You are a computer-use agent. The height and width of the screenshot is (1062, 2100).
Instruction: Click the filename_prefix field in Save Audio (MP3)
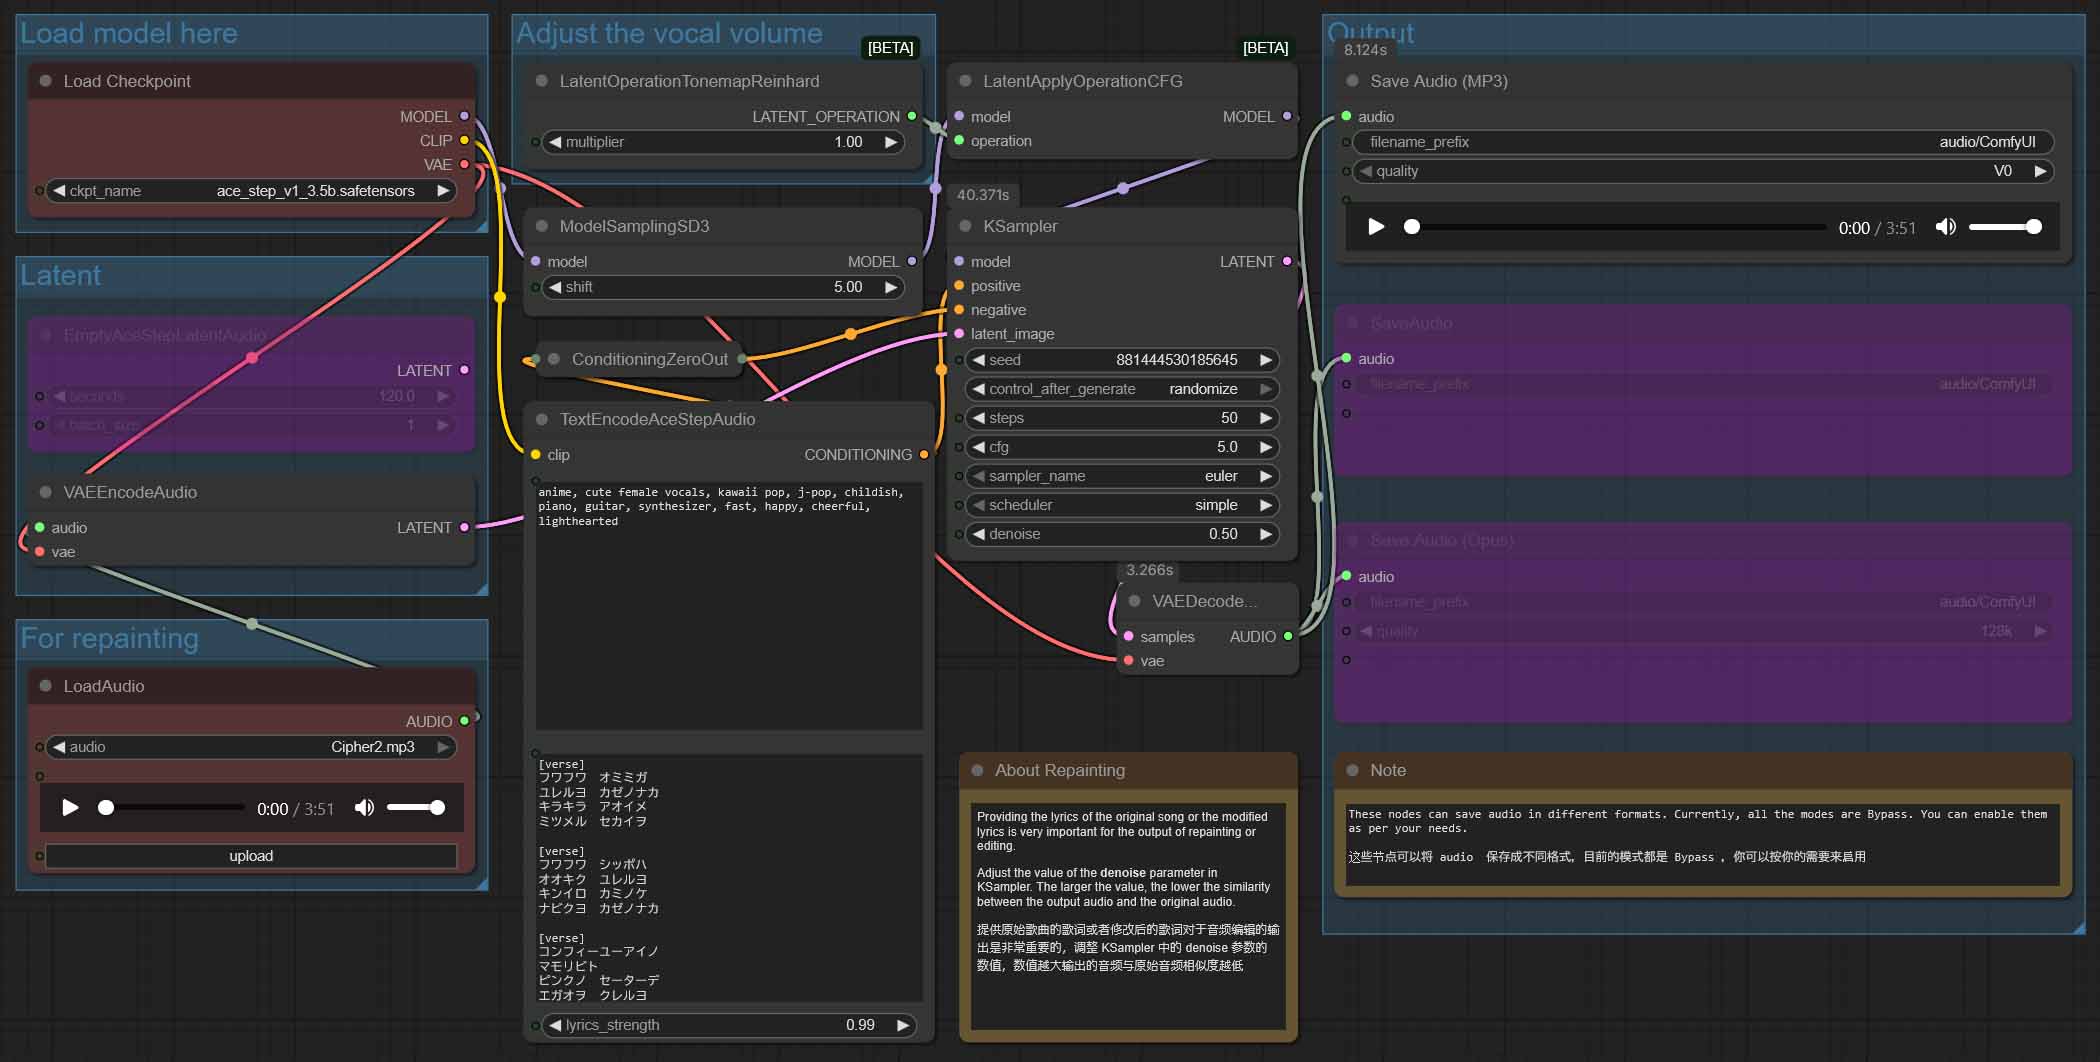pyautogui.click(x=1702, y=142)
